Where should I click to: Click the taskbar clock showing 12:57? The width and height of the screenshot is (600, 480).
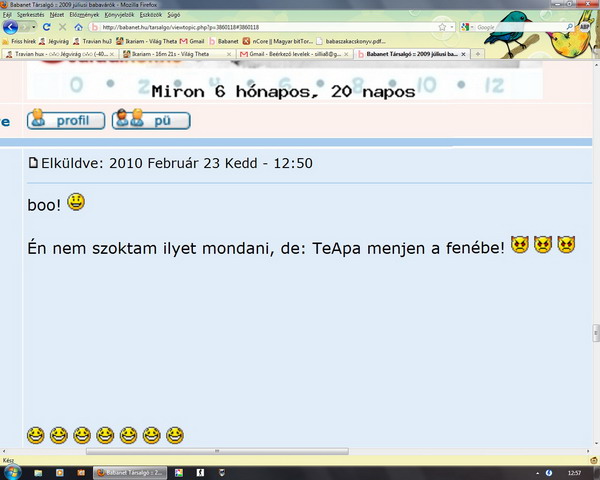tap(574, 473)
